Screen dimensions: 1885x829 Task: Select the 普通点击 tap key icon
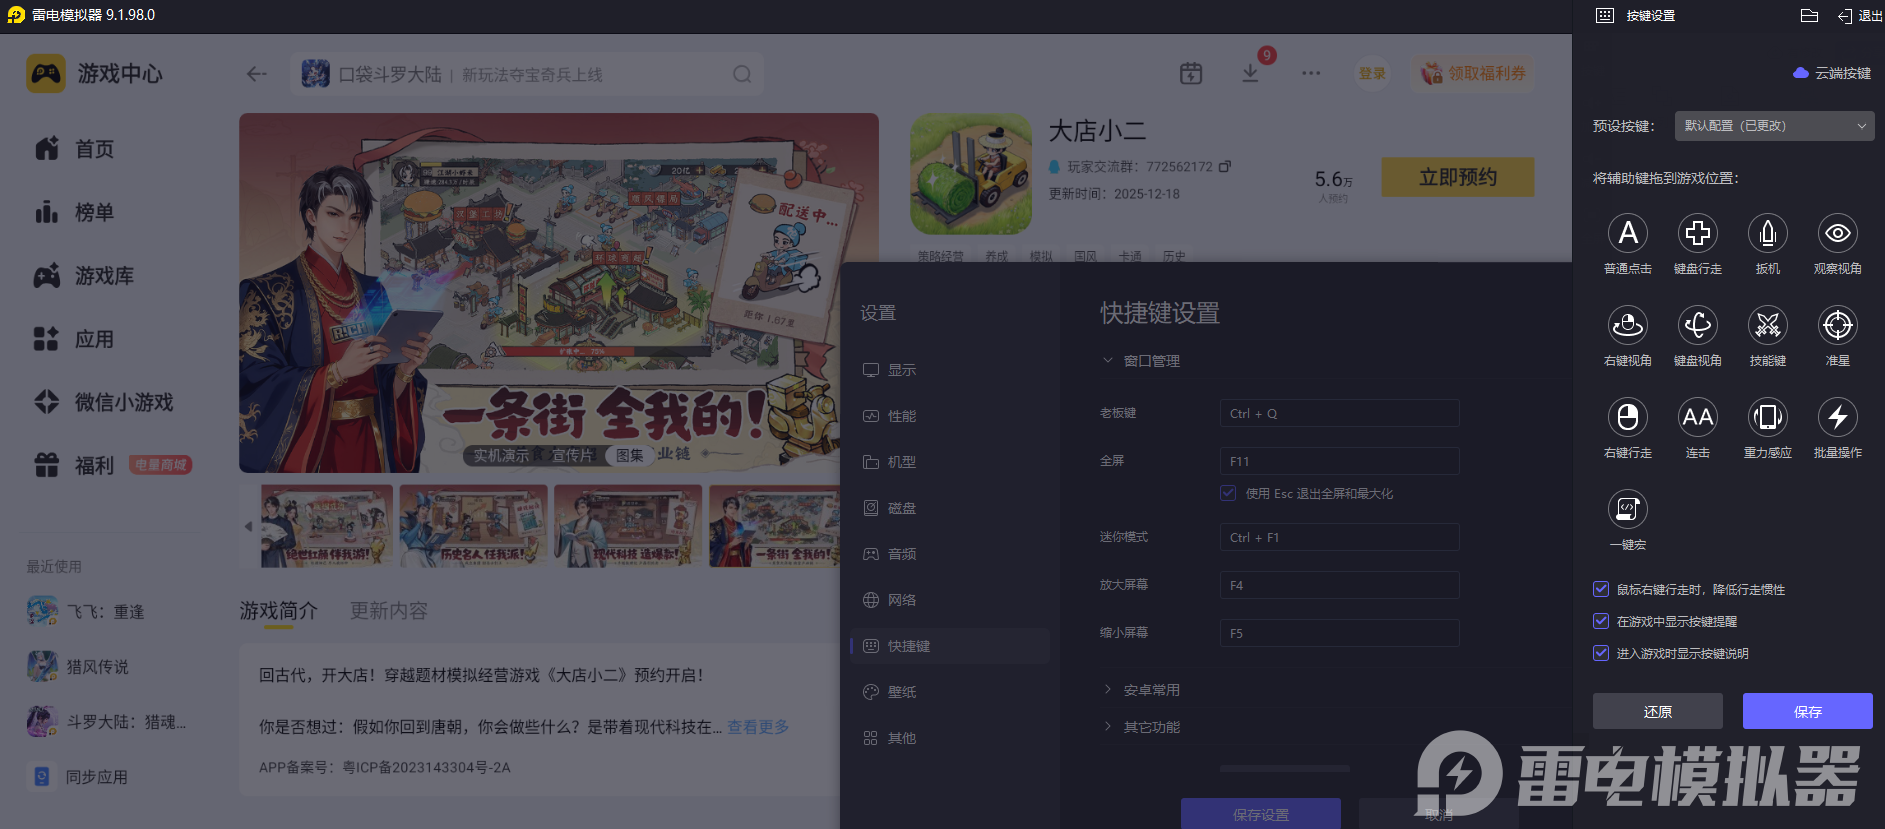coord(1627,234)
